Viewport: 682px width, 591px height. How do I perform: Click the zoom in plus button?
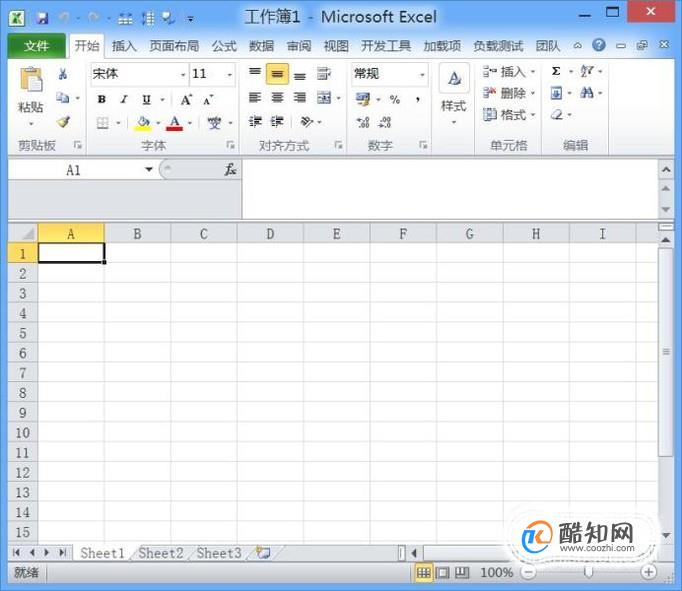[648, 572]
